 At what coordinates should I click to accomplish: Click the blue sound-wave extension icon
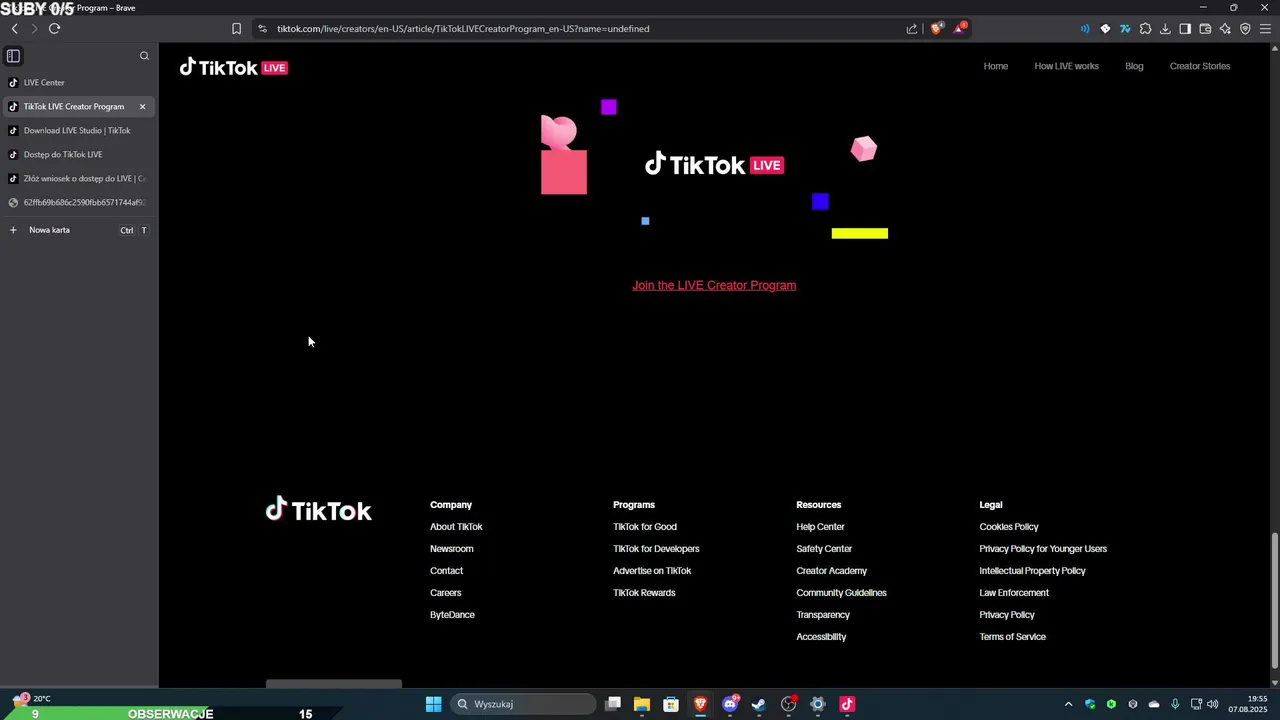pyautogui.click(x=1085, y=29)
